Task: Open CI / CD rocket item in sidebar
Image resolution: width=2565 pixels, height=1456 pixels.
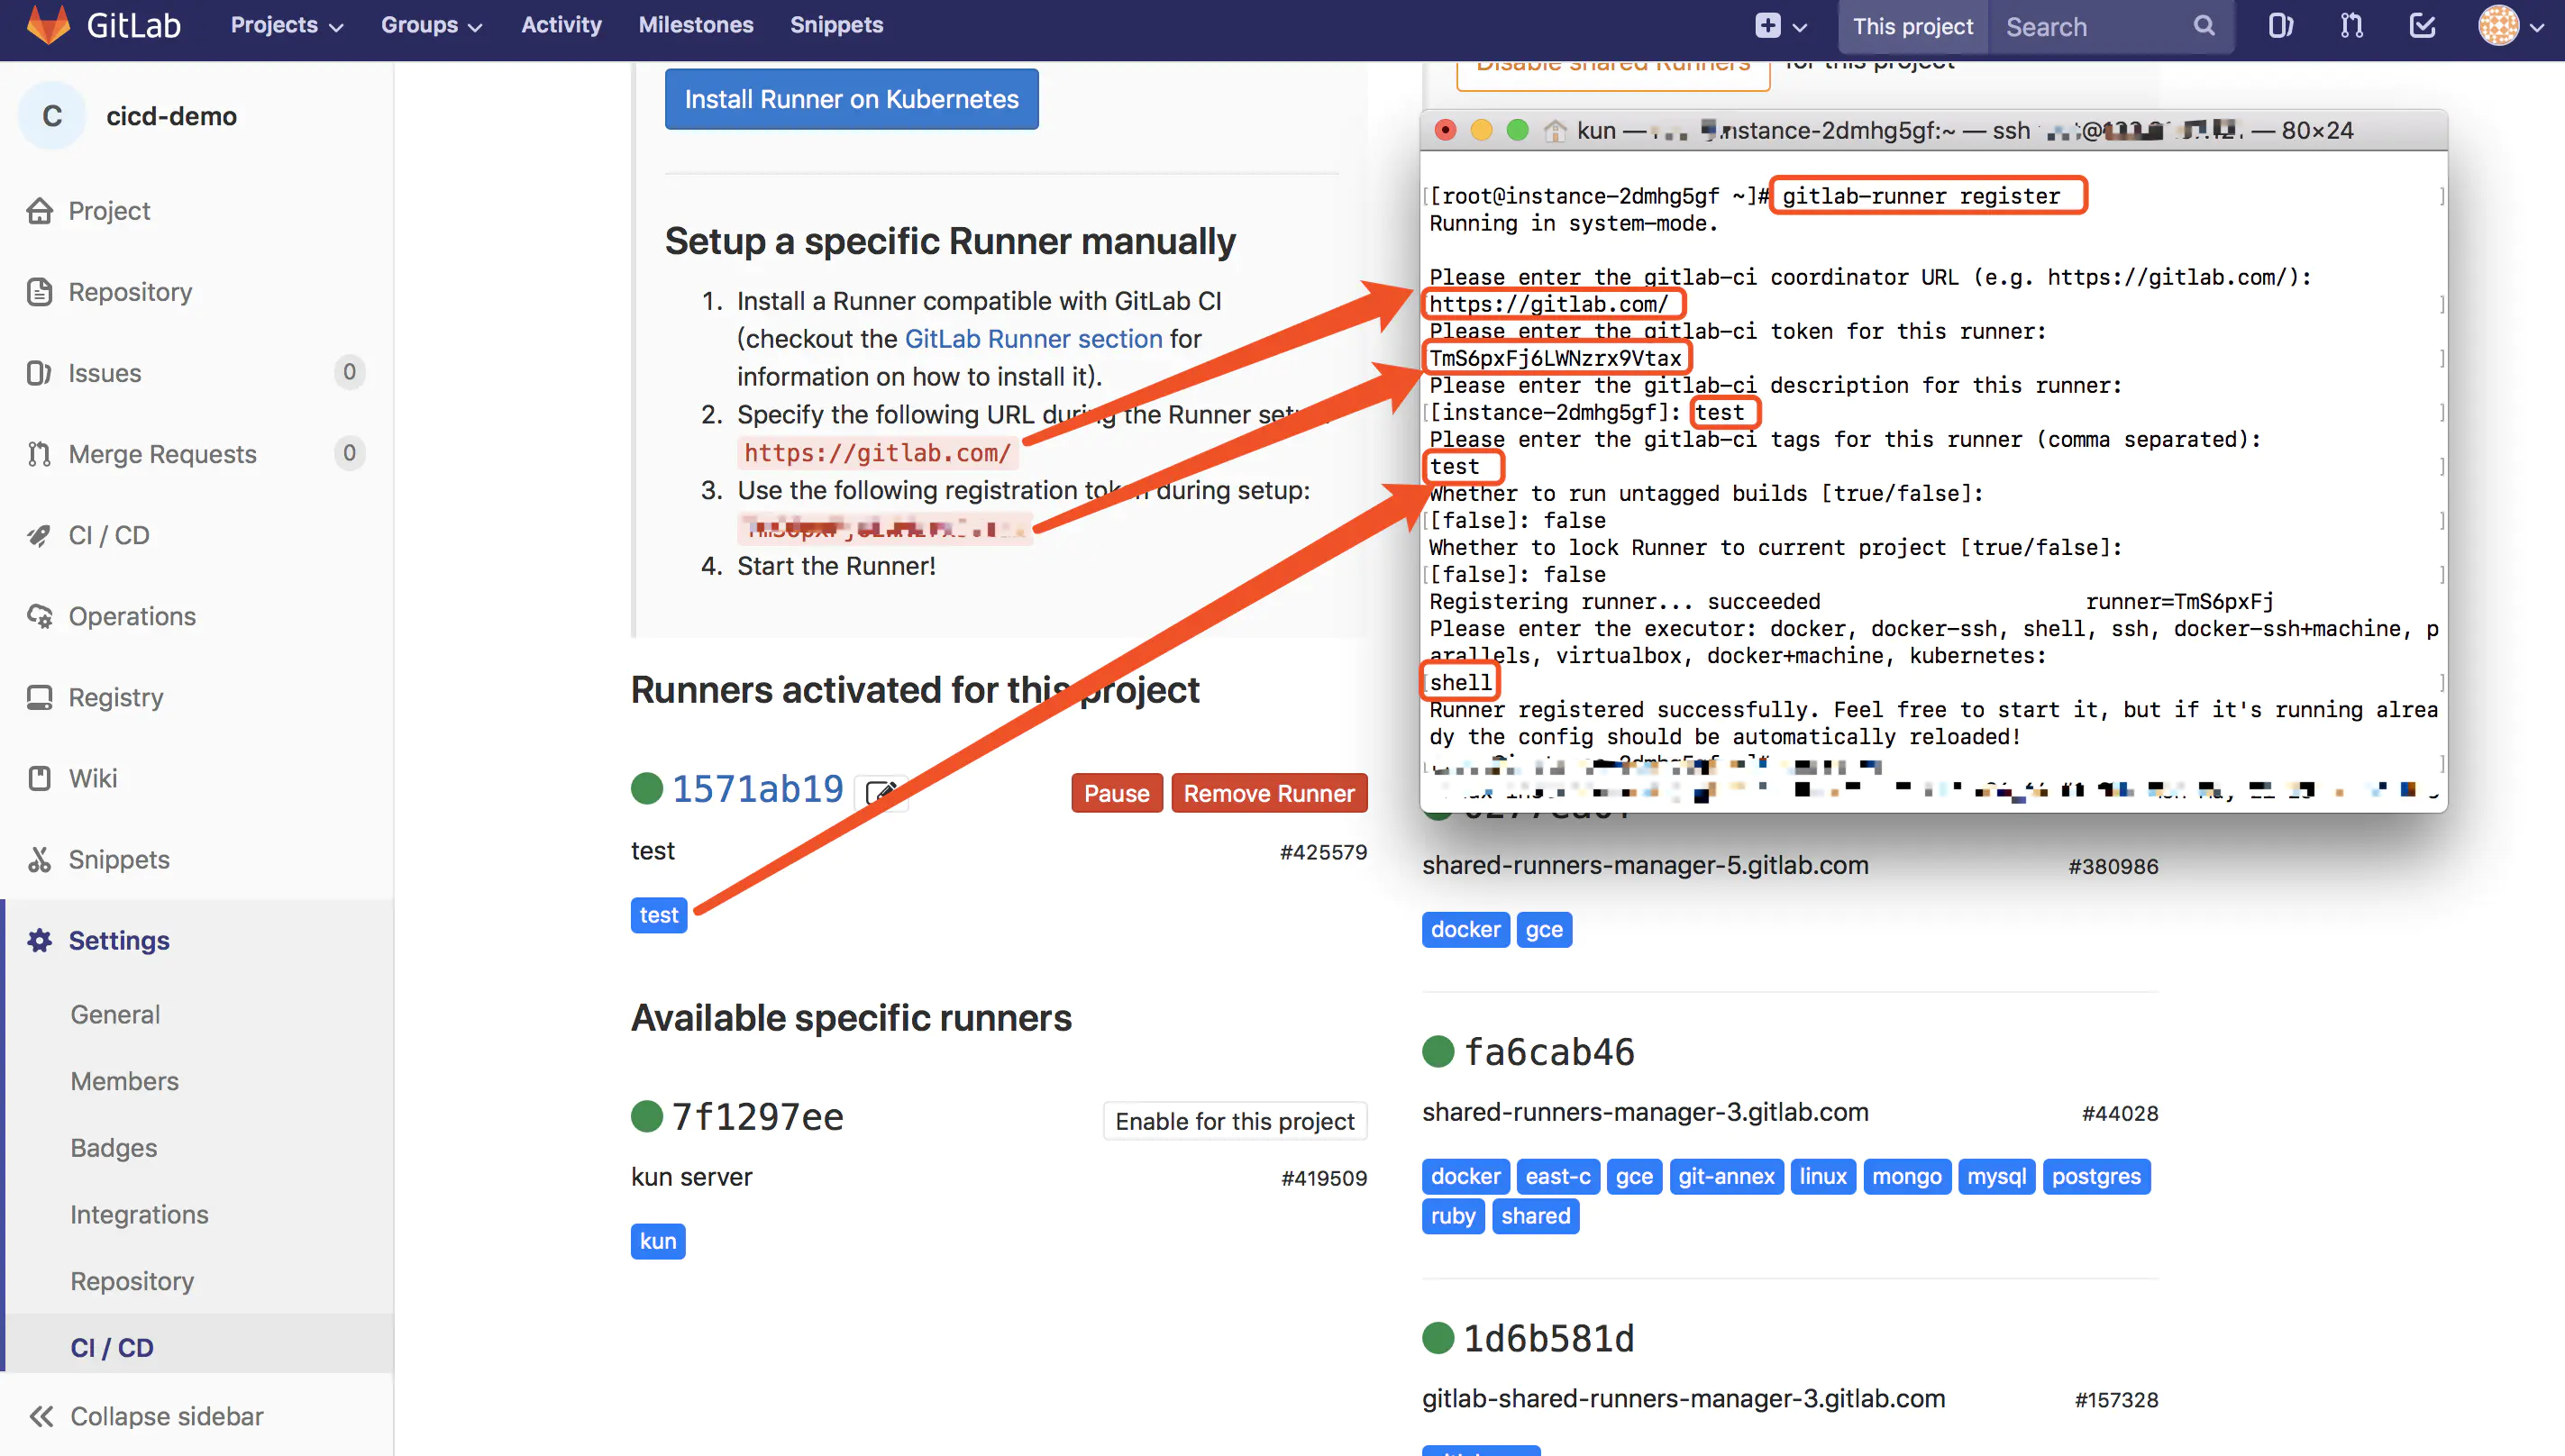Action: point(108,535)
